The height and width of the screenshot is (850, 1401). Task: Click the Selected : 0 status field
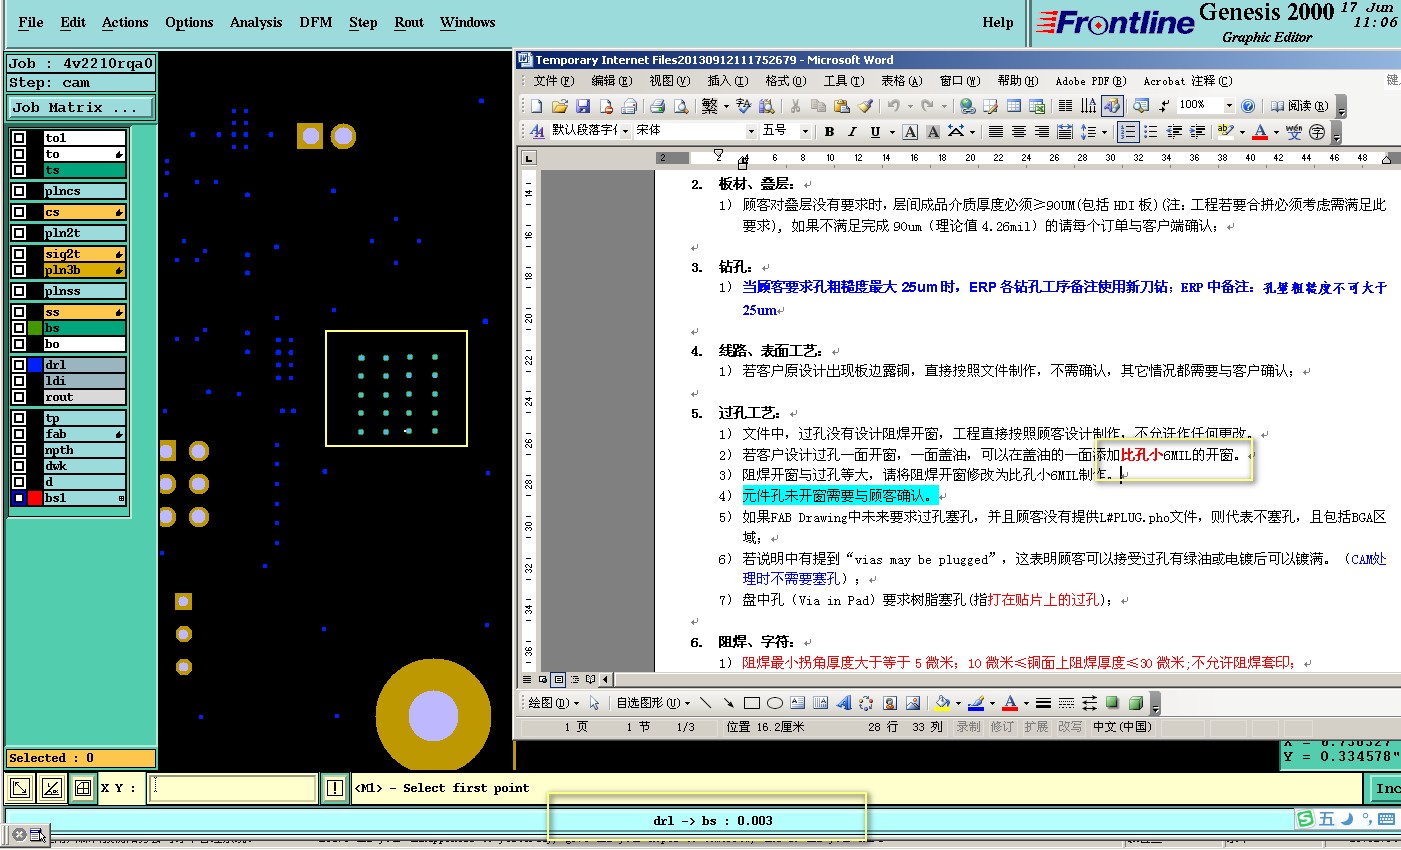pos(82,758)
